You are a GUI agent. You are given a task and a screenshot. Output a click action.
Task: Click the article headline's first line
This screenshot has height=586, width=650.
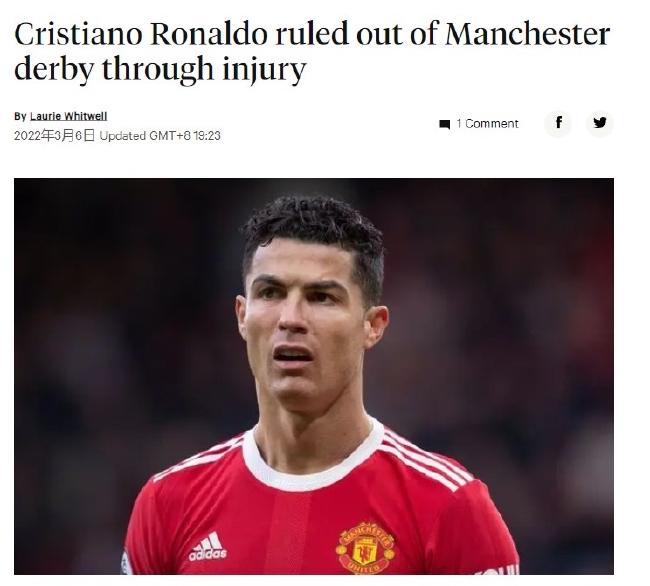click(312, 34)
